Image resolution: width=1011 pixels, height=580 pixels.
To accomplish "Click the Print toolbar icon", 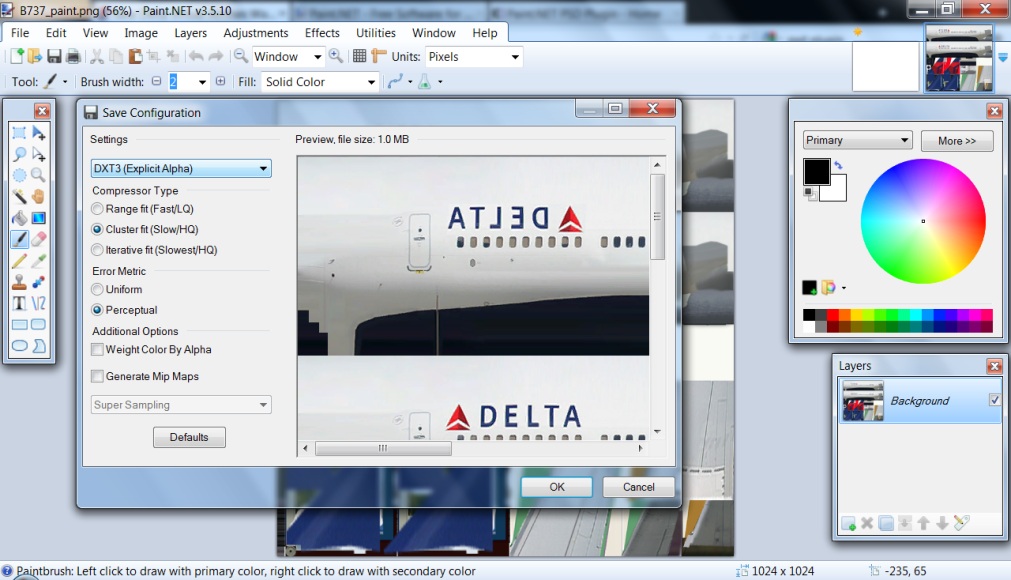I will click(73, 56).
